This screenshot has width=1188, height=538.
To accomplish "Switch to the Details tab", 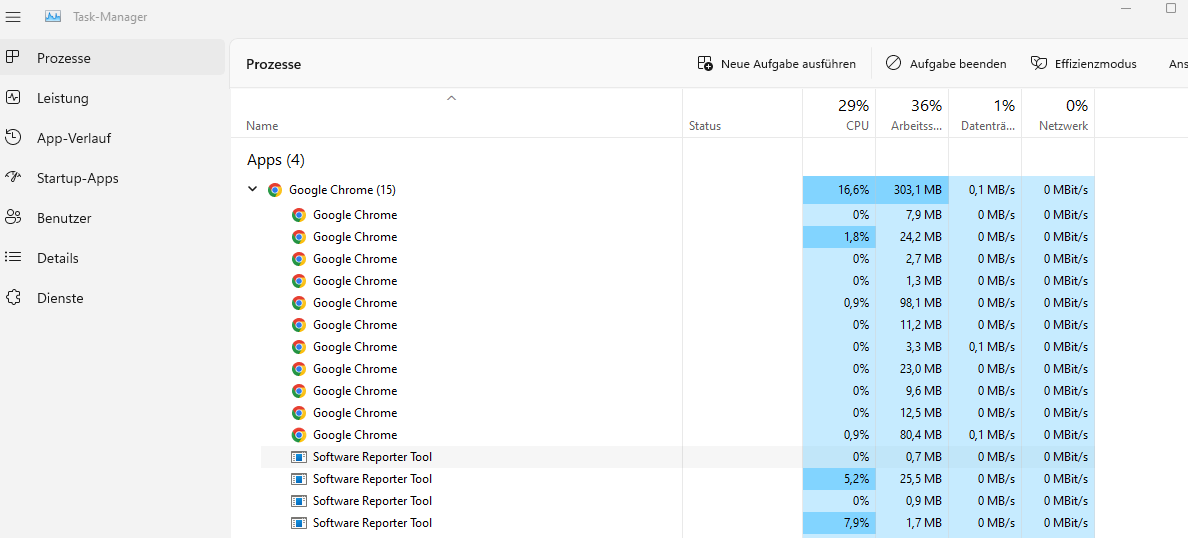I will (57, 258).
